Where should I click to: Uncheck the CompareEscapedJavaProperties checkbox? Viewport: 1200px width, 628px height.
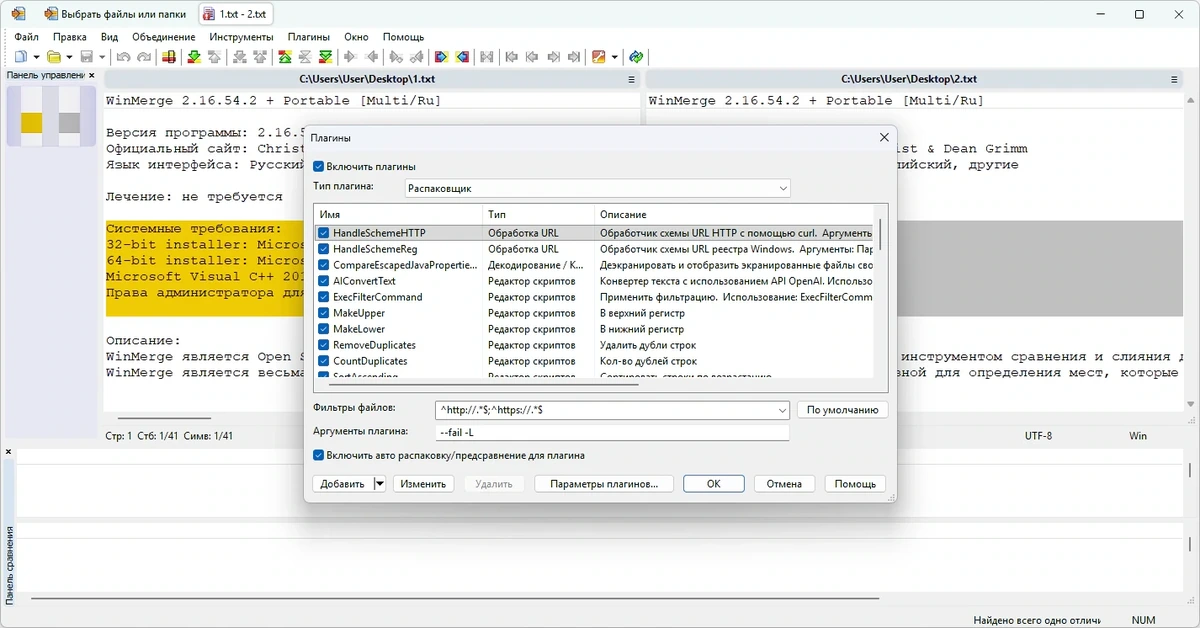click(324, 265)
